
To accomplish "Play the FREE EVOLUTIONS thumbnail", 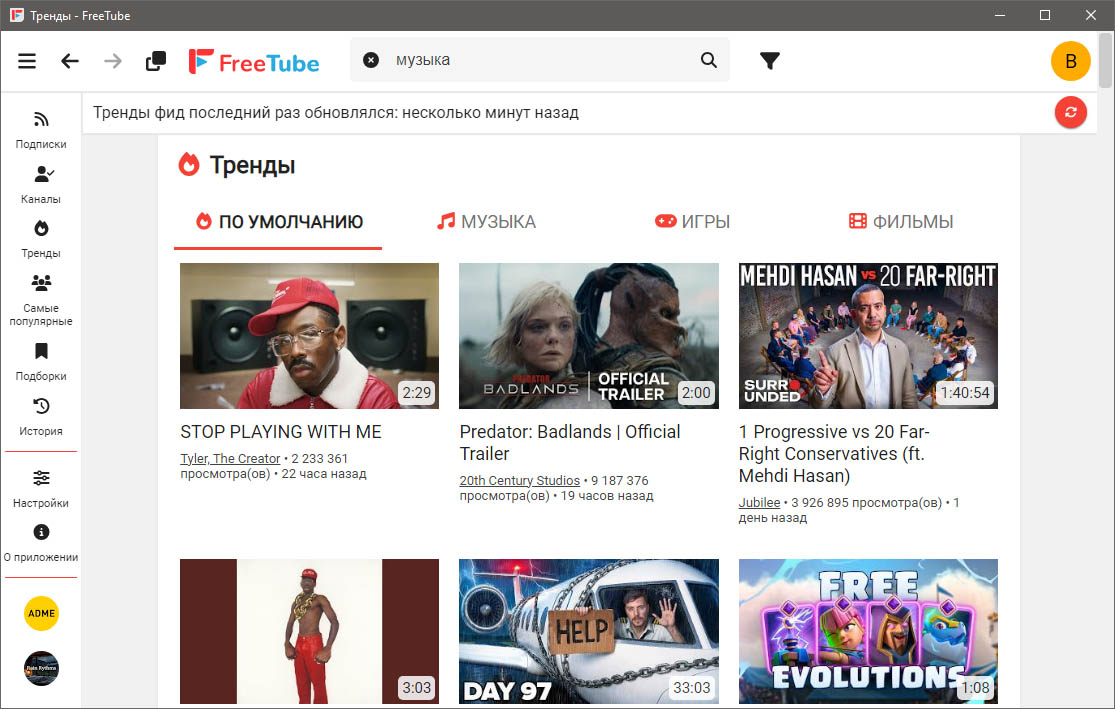I will 868,631.
